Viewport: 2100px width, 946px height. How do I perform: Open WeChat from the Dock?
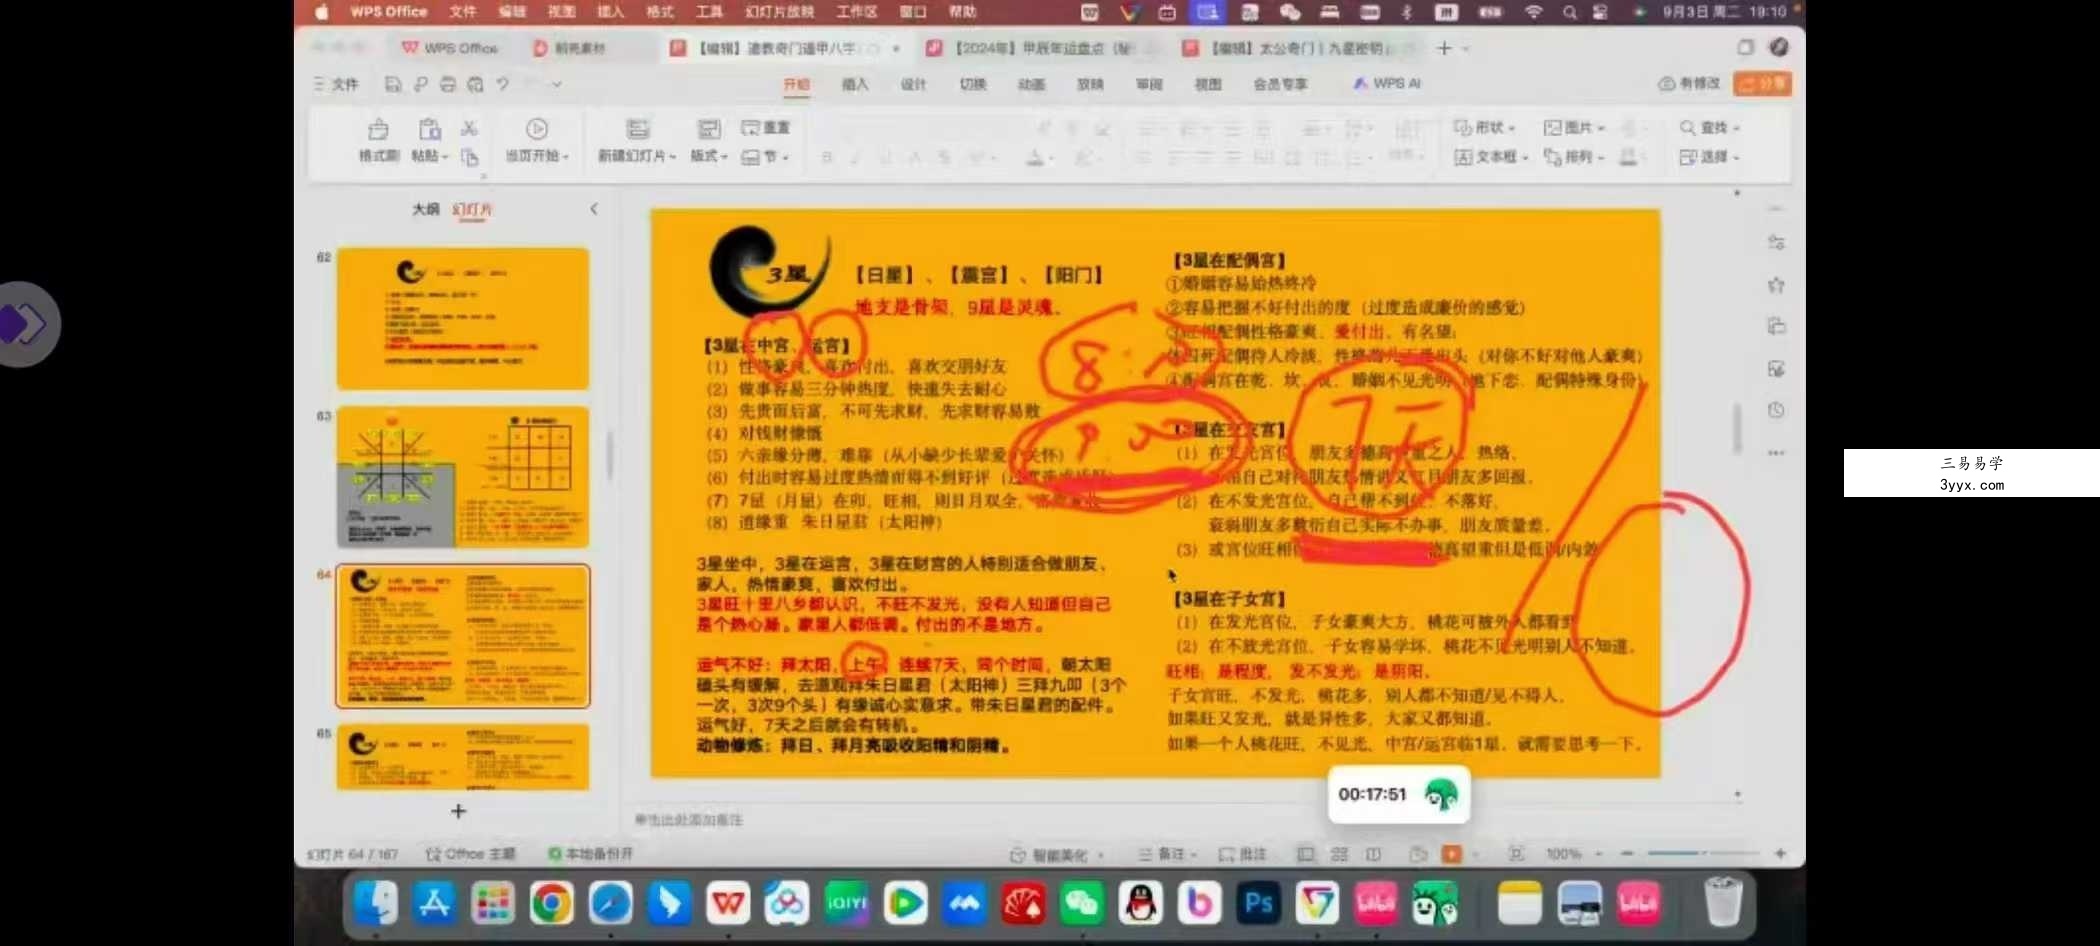point(1082,904)
